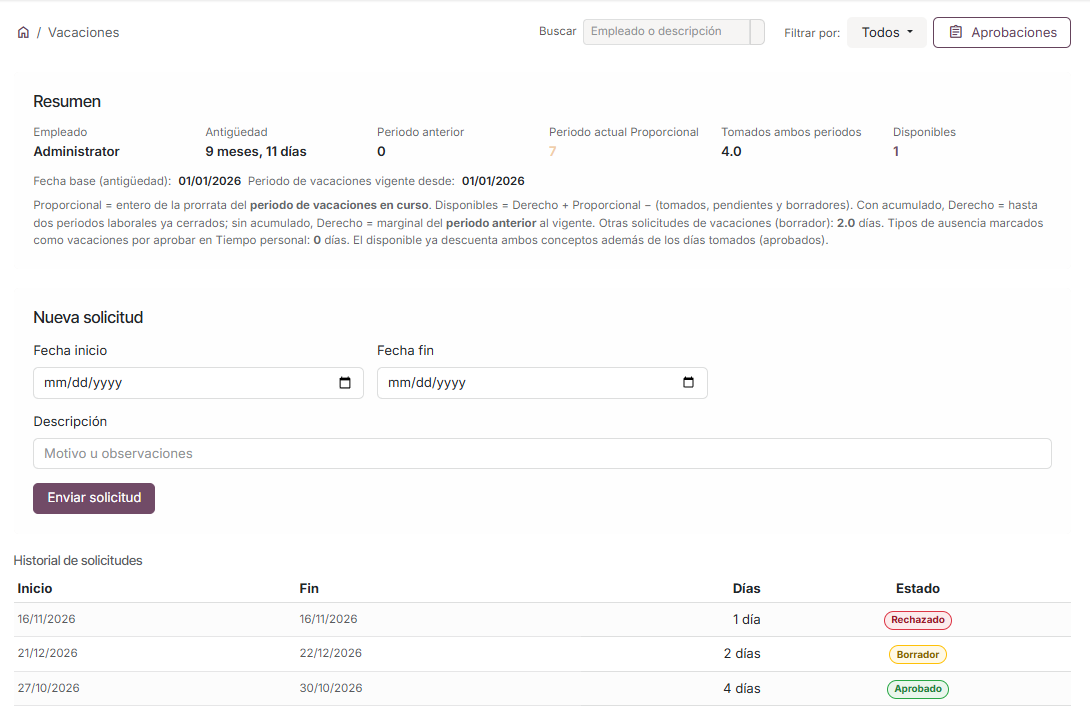This screenshot has width=1090, height=722.
Task: Click the 22/12/2026 end date cell
Action: [331, 653]
